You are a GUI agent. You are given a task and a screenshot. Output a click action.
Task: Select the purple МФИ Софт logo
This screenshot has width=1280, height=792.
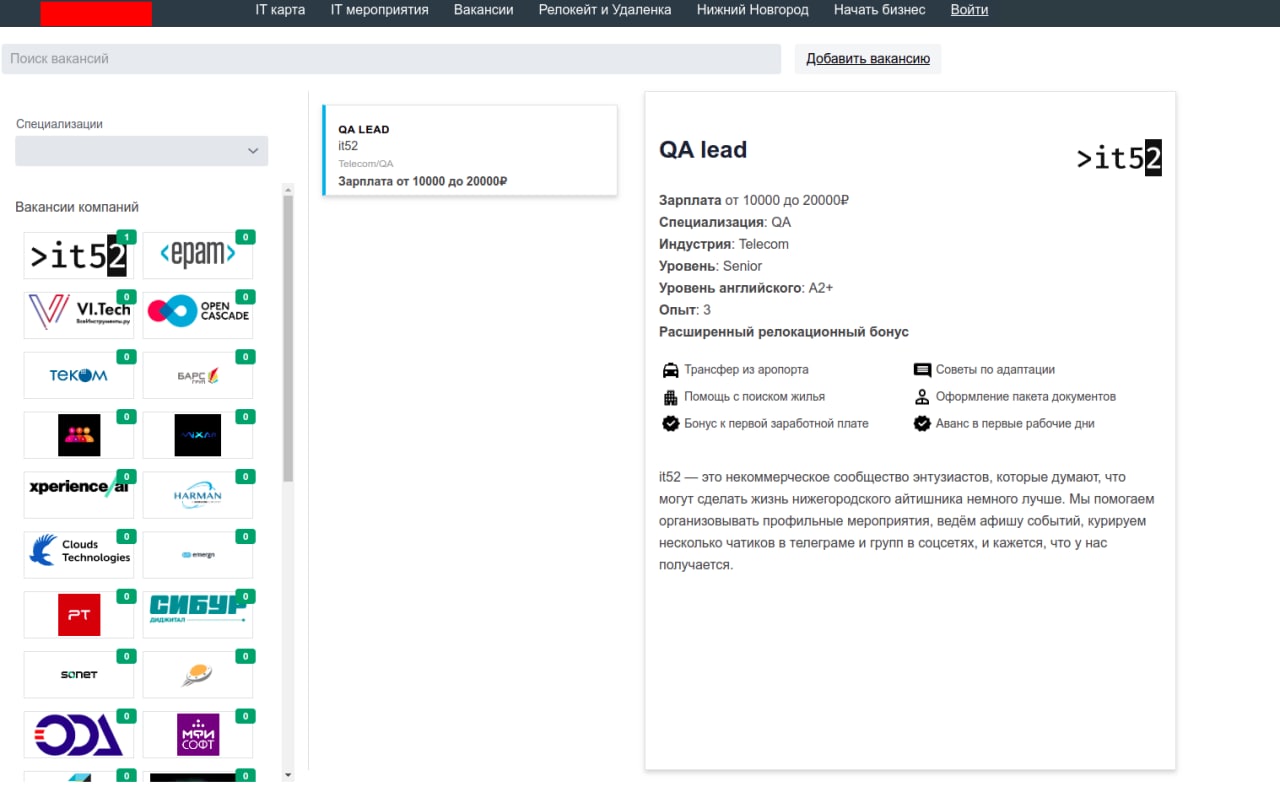tap(198, 735)
